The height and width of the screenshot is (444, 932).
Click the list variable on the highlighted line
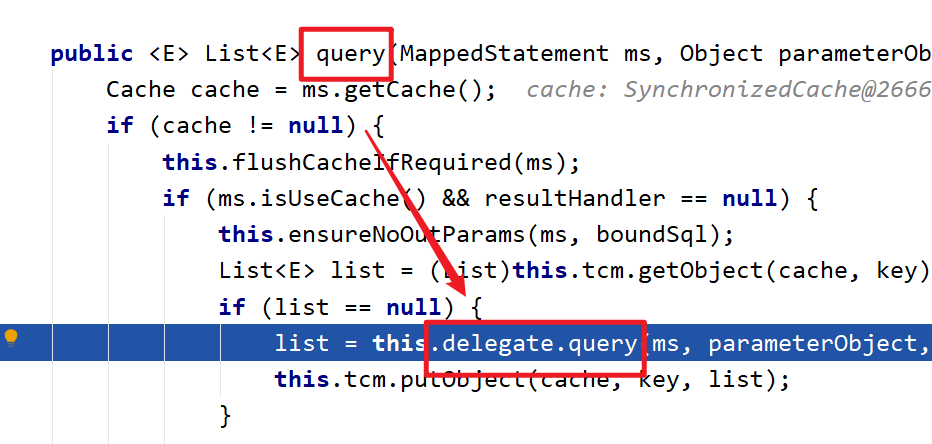[301, 344]
